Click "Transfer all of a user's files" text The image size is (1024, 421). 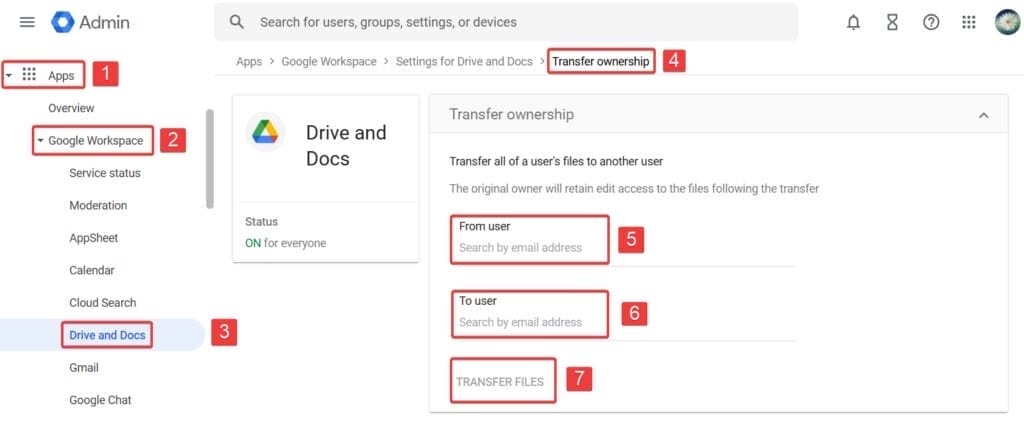coord(556,161)
